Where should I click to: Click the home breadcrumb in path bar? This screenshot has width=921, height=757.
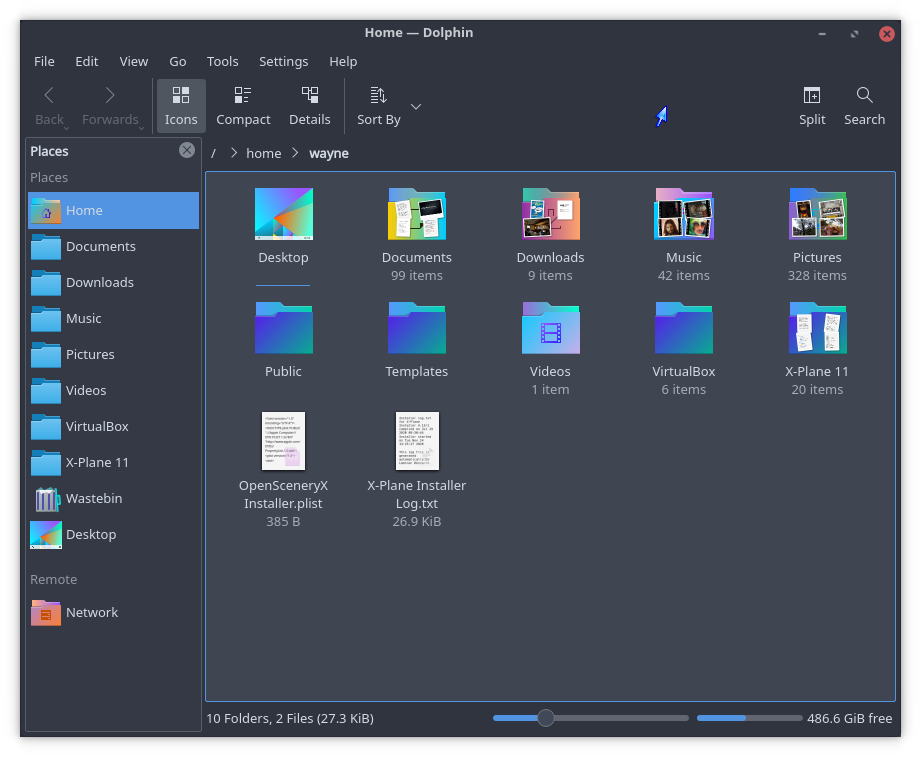point(264,153)
